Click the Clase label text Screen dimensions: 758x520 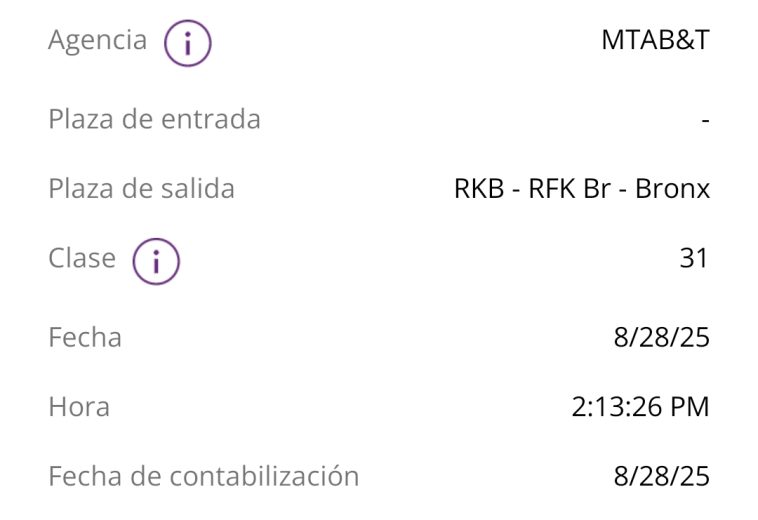click(82, 258)
